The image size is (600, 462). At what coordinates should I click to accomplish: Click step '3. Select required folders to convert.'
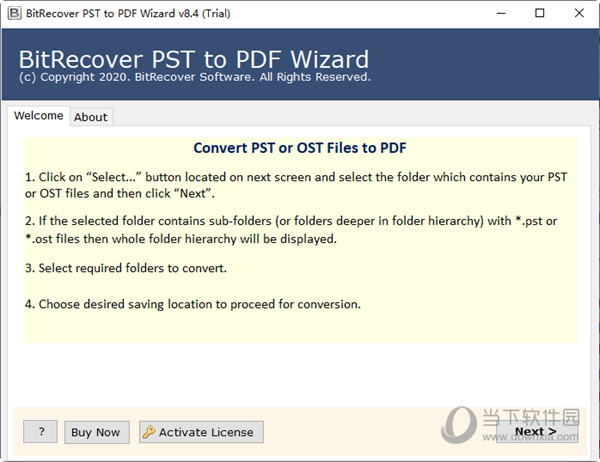[126, 268]
